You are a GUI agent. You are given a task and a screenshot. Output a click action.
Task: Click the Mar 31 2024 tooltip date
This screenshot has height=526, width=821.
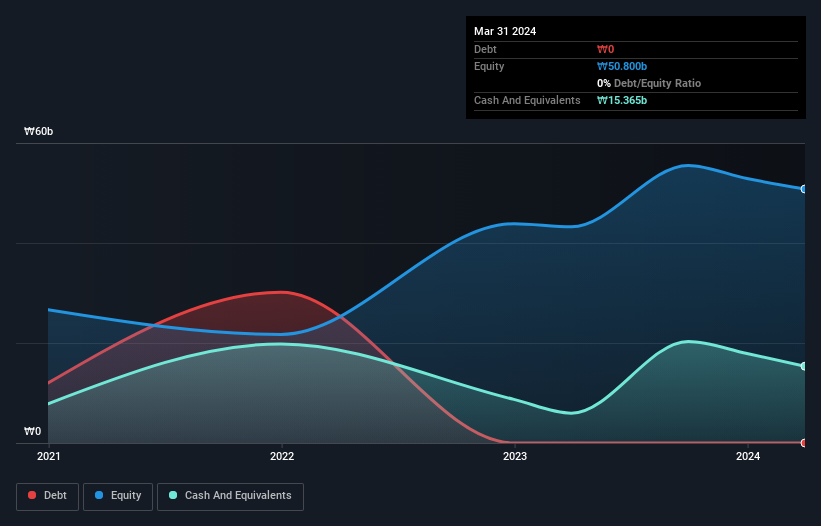pyautogui.click(x=505, y=31)
